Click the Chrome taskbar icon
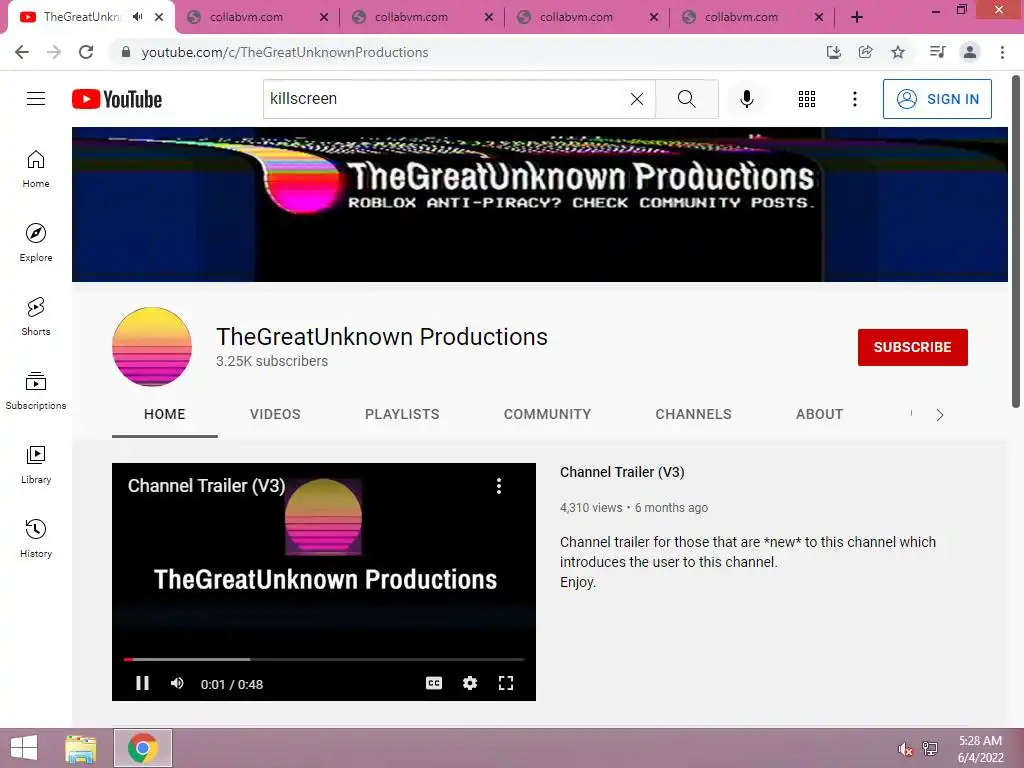This screenshot has height=768, width=1024. point(143,748)
